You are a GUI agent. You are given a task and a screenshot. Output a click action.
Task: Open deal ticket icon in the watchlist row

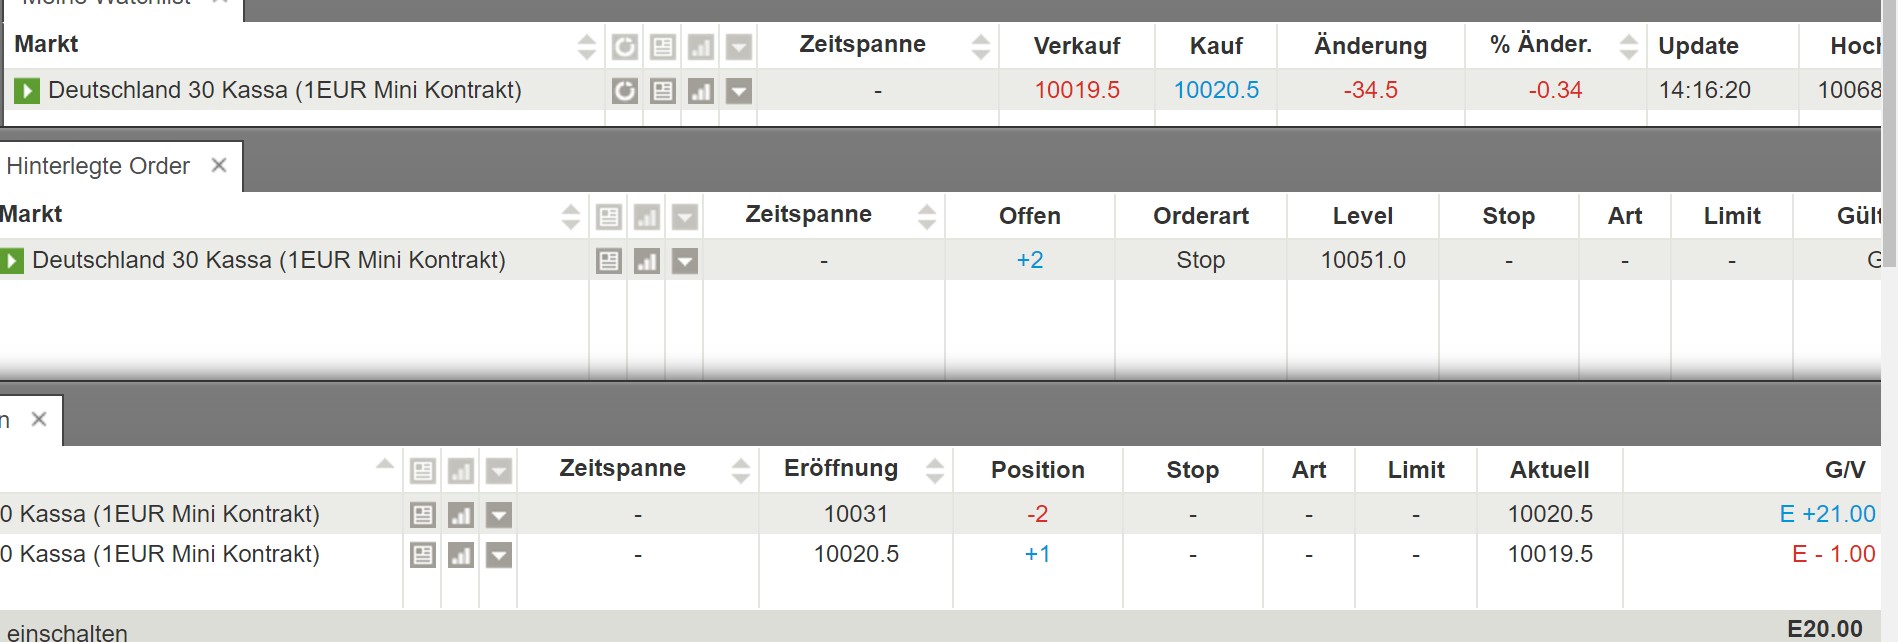coord(663,91)
